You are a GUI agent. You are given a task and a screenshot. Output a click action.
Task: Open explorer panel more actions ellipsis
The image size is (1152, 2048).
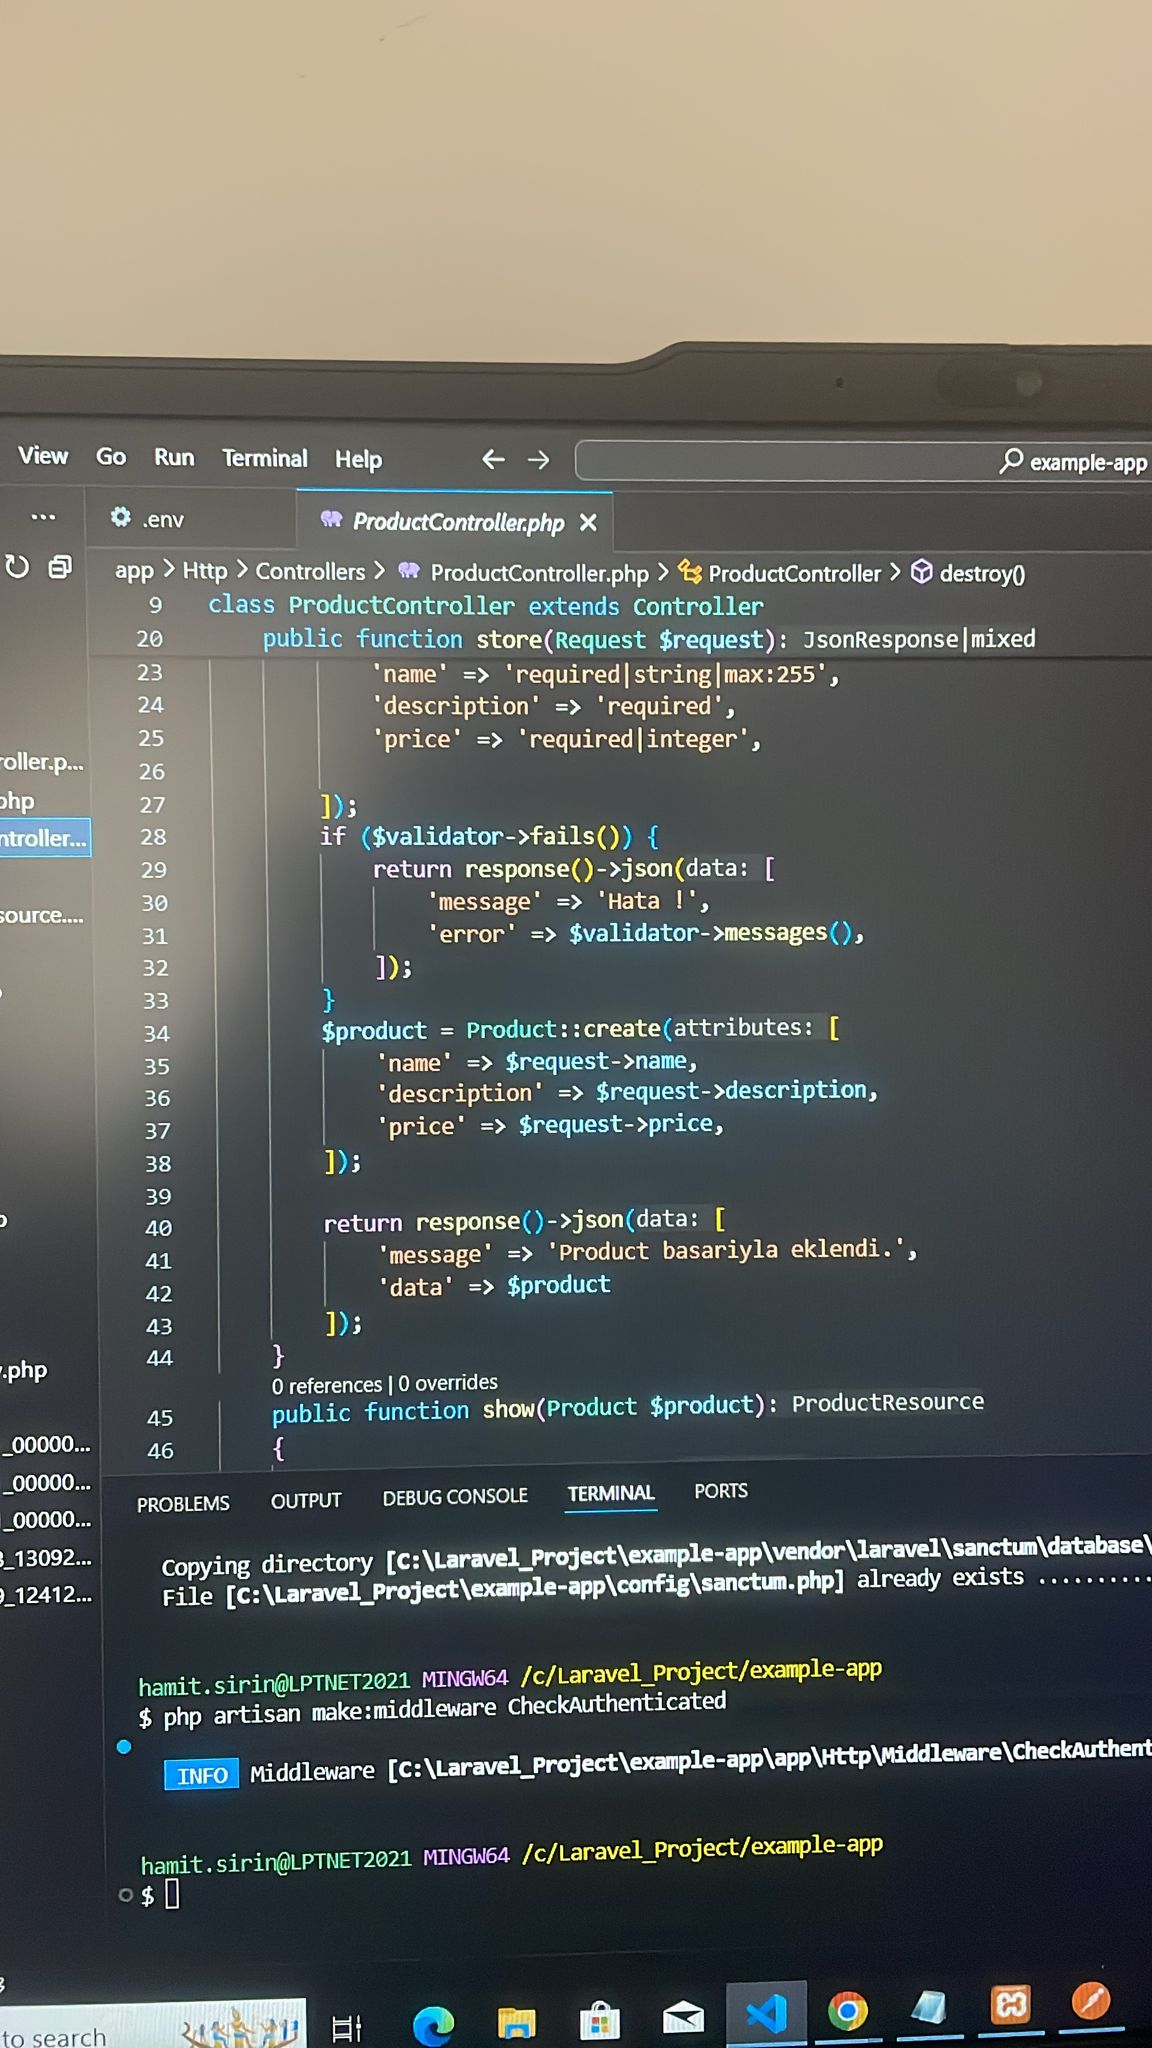43,517
